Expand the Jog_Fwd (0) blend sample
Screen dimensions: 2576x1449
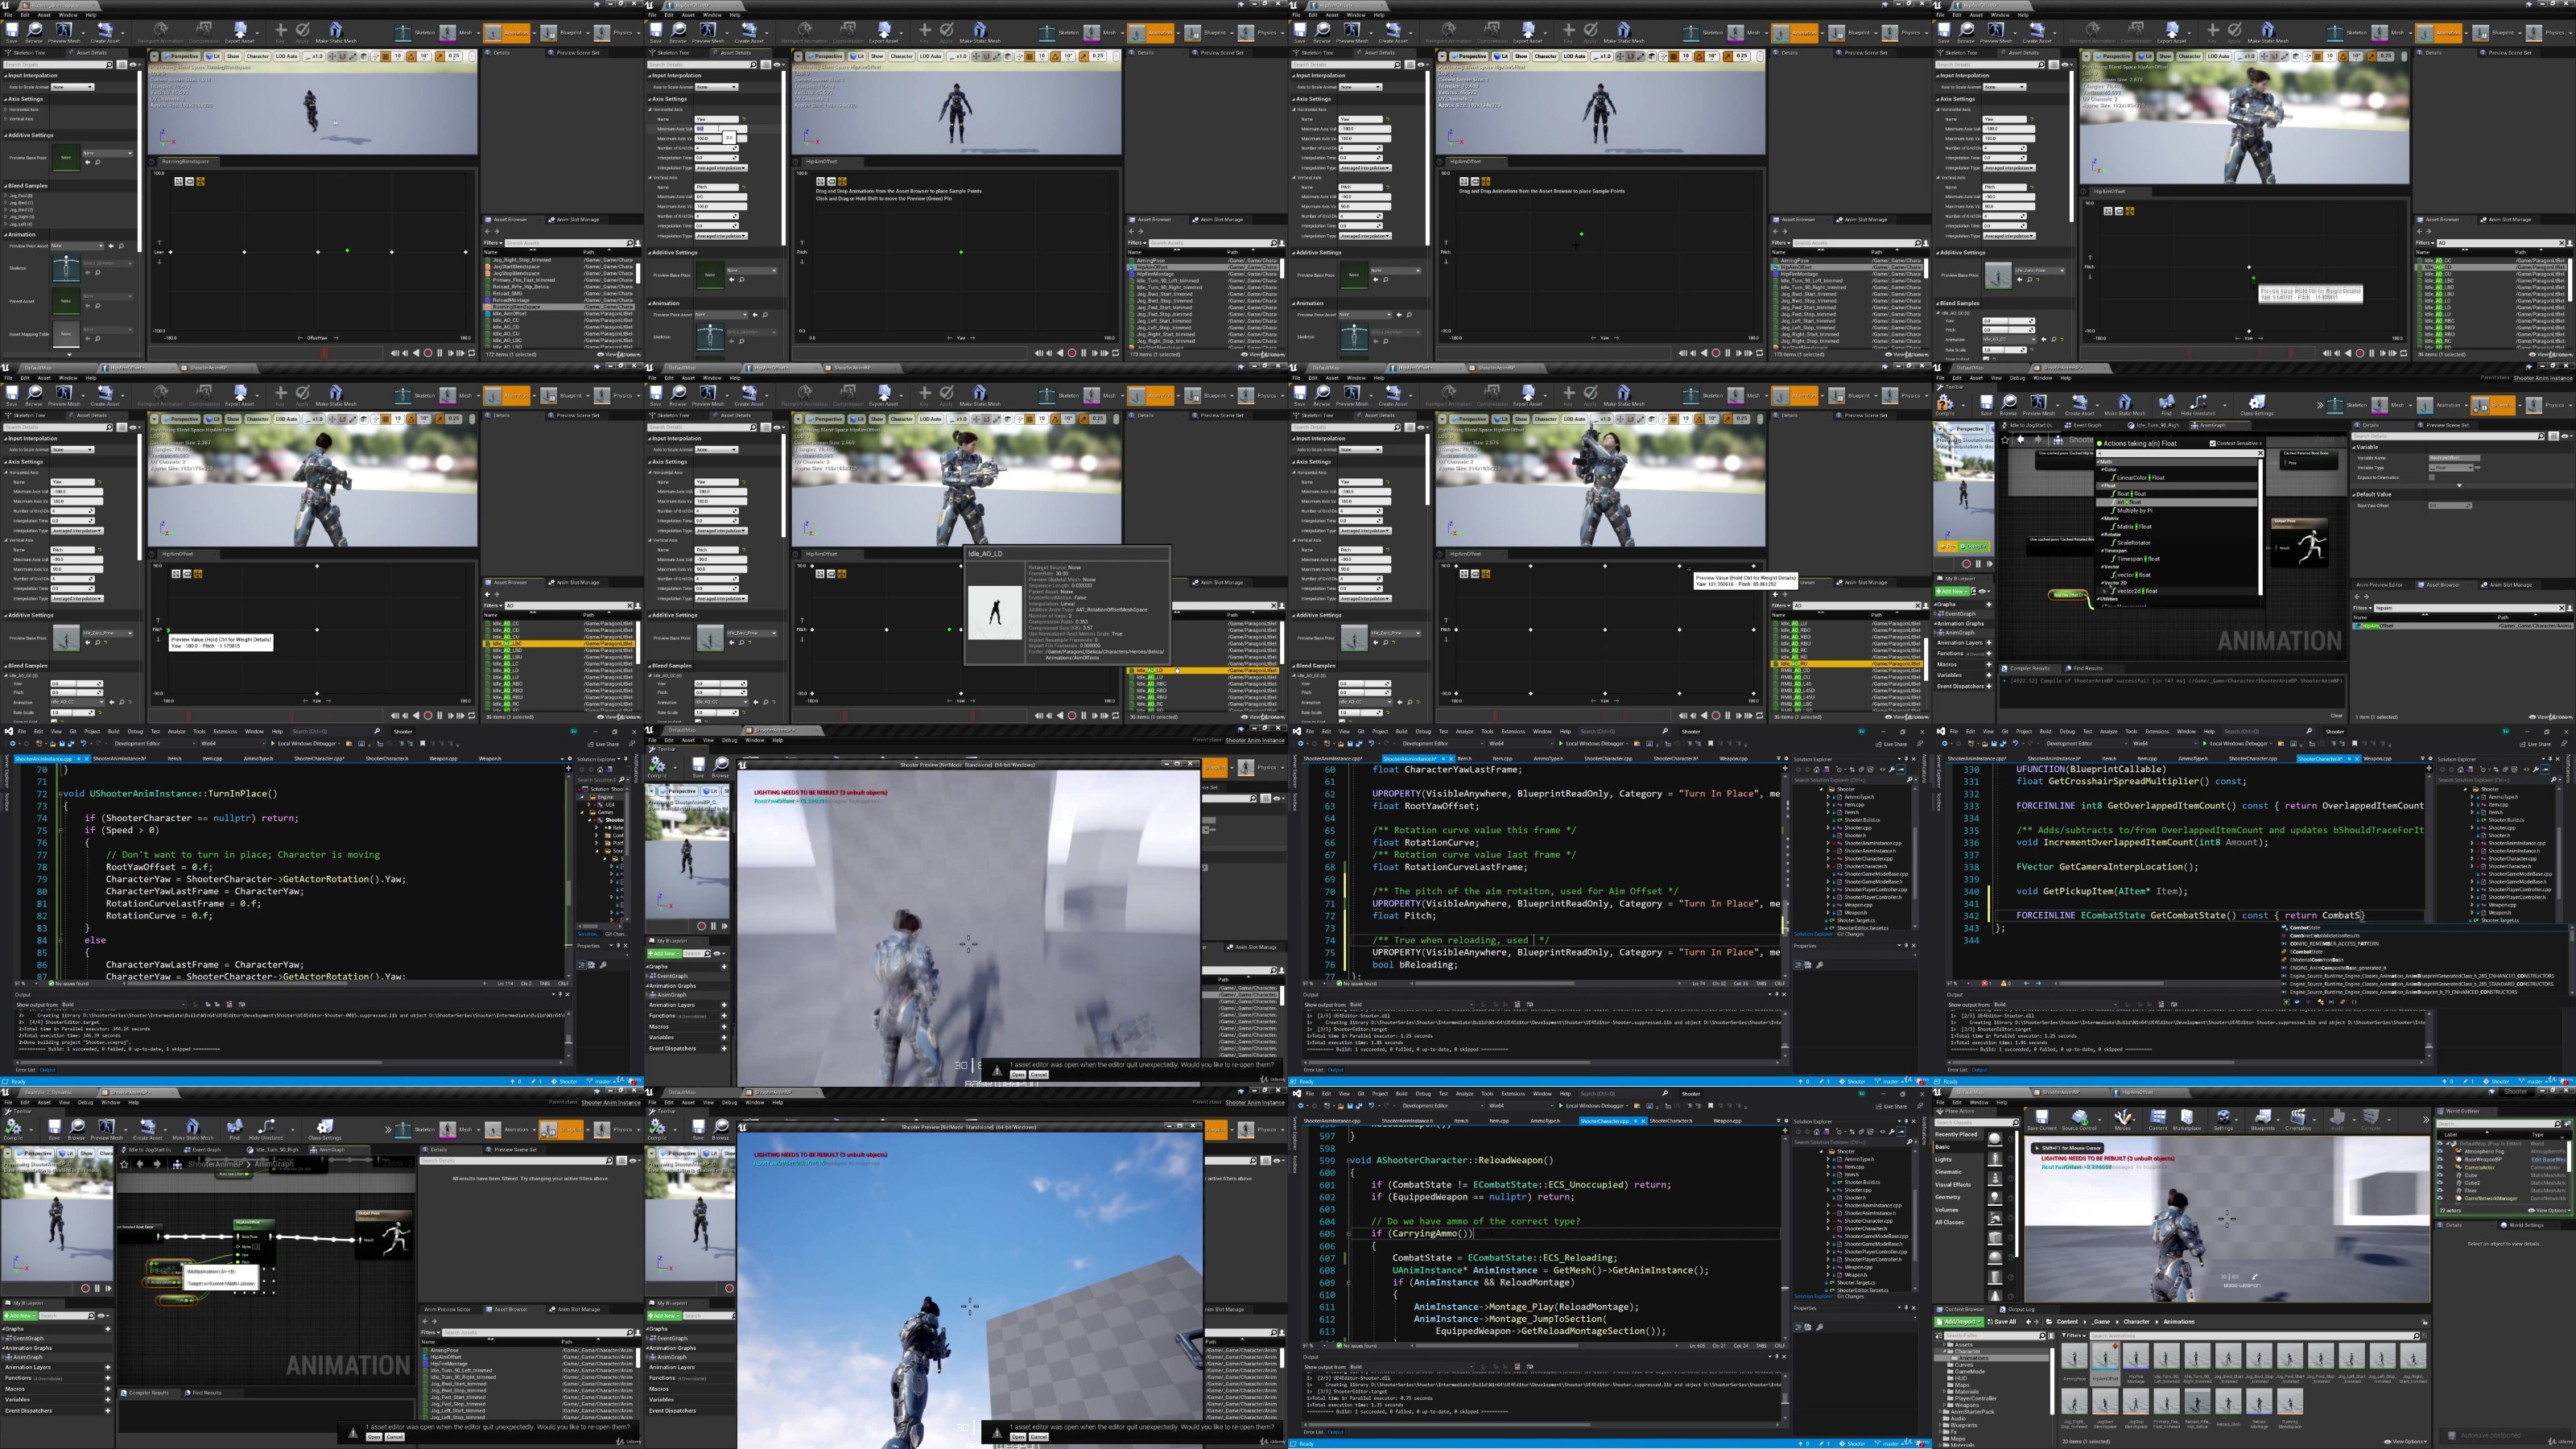[5, 196]
